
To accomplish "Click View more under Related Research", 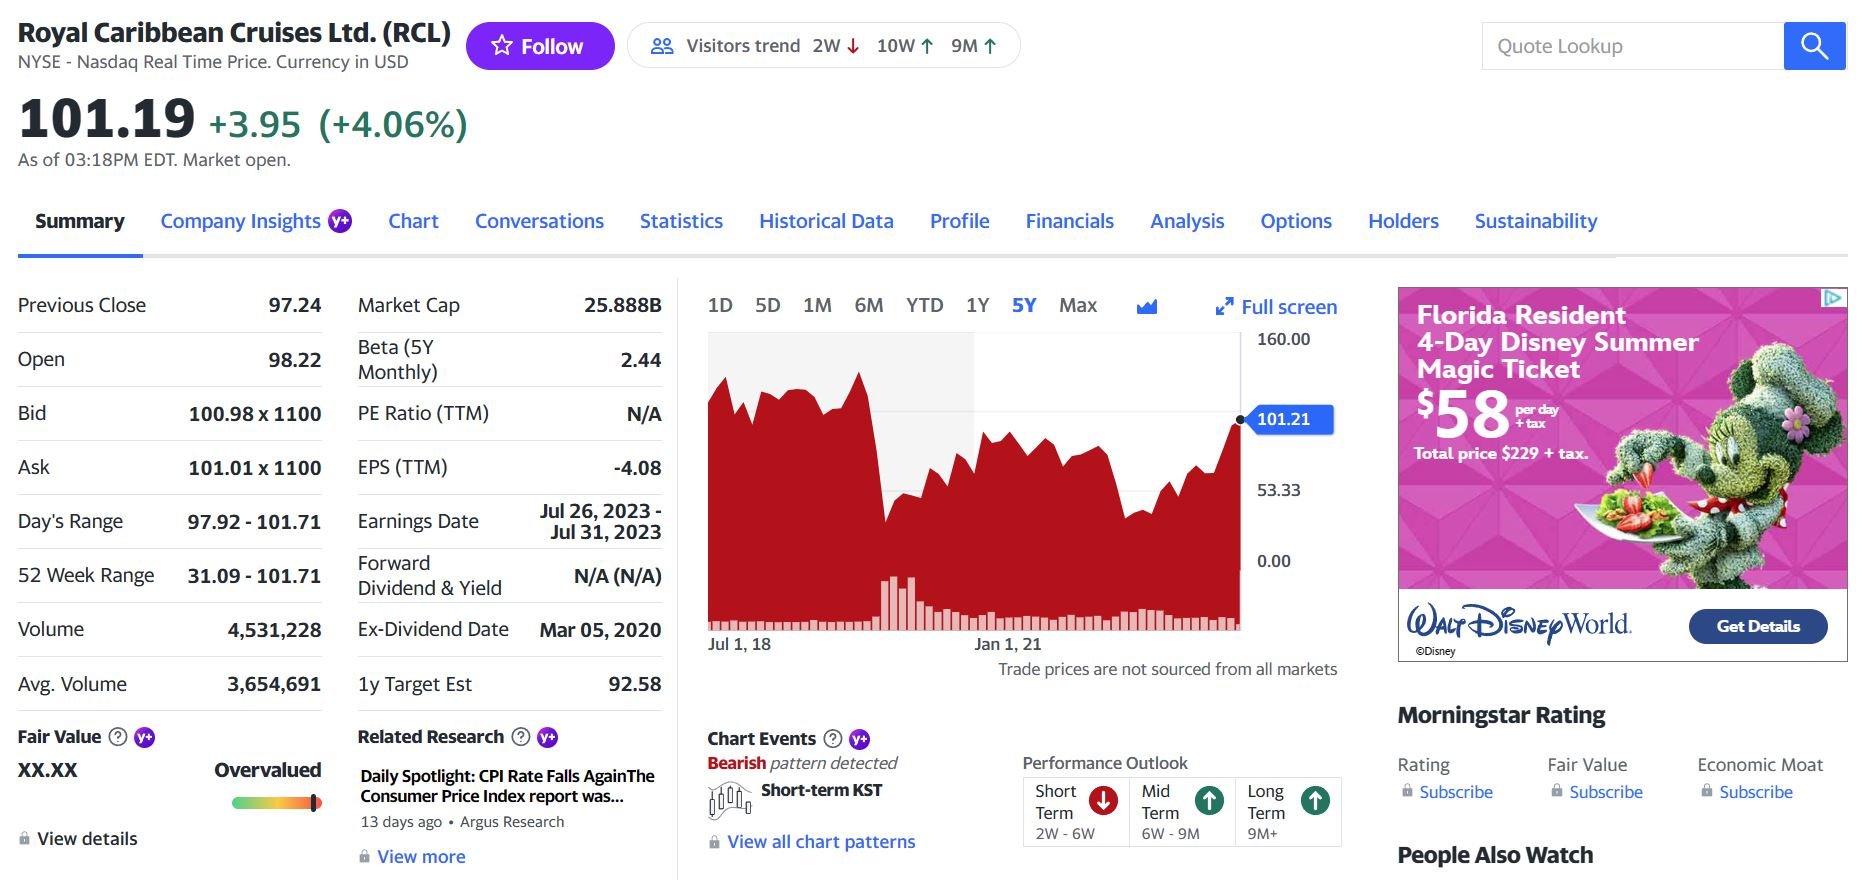I will pyautogui.click(x=421, y=857).
